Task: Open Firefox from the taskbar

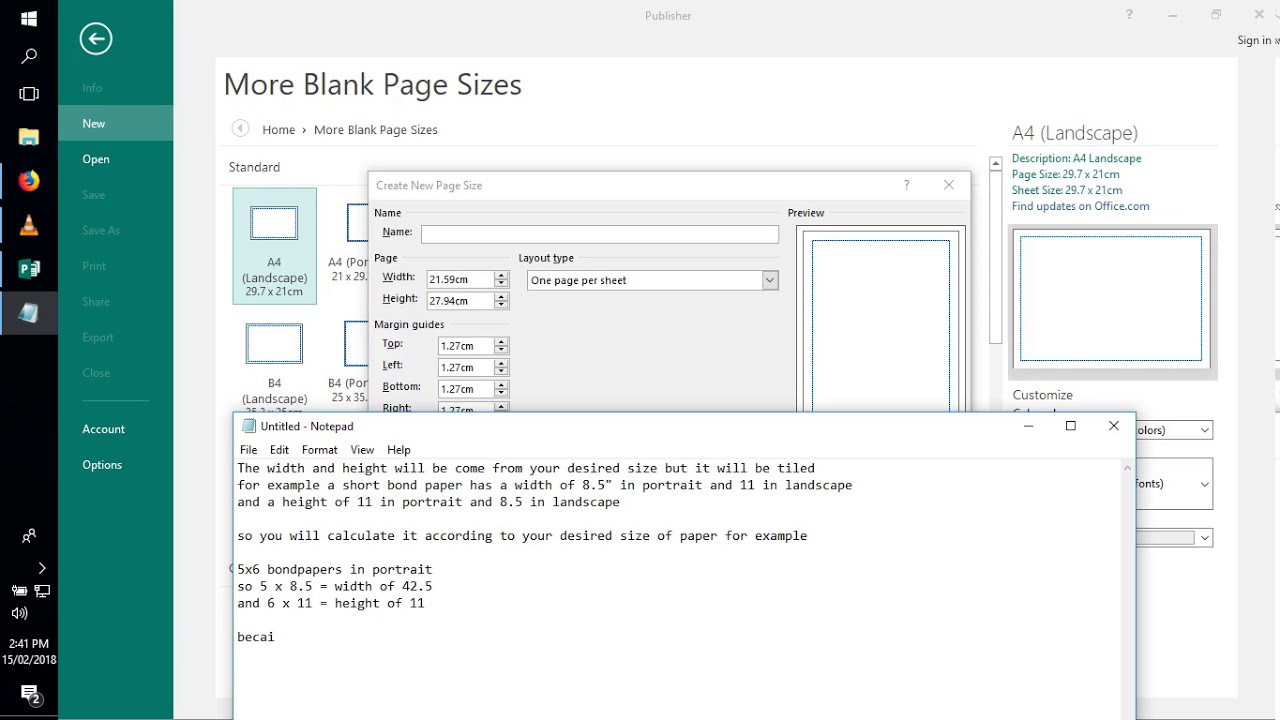Action: click(29, 181)
